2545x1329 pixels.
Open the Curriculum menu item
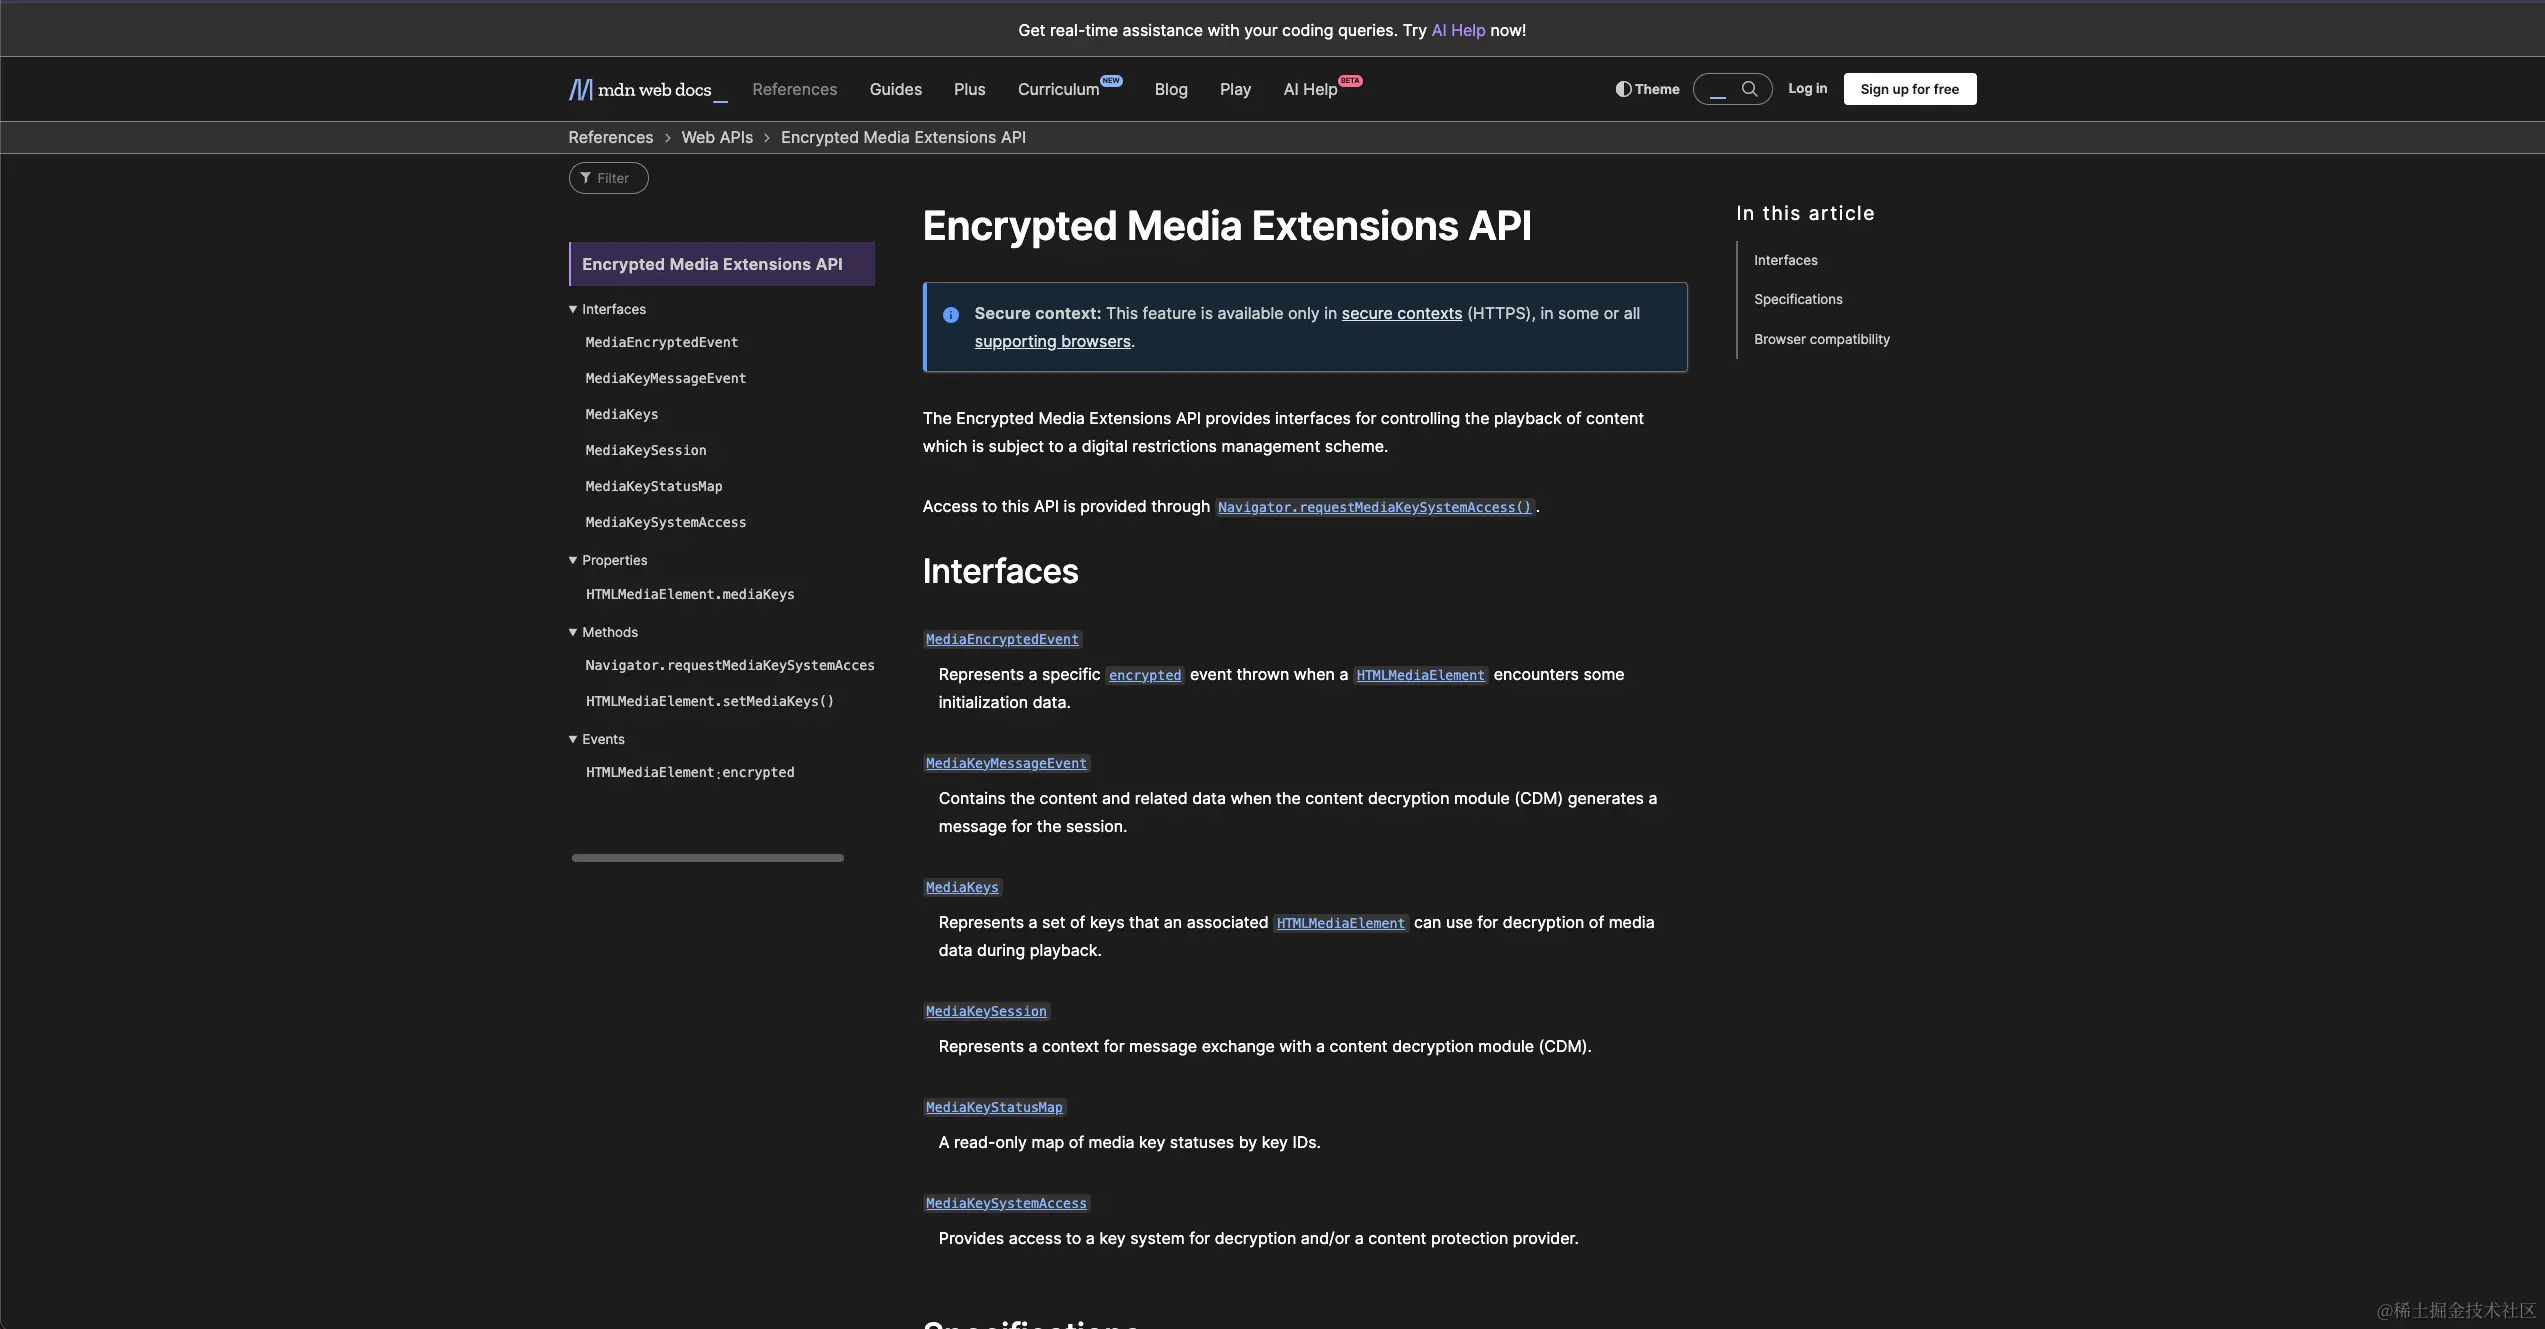(x=1058, y=90)
